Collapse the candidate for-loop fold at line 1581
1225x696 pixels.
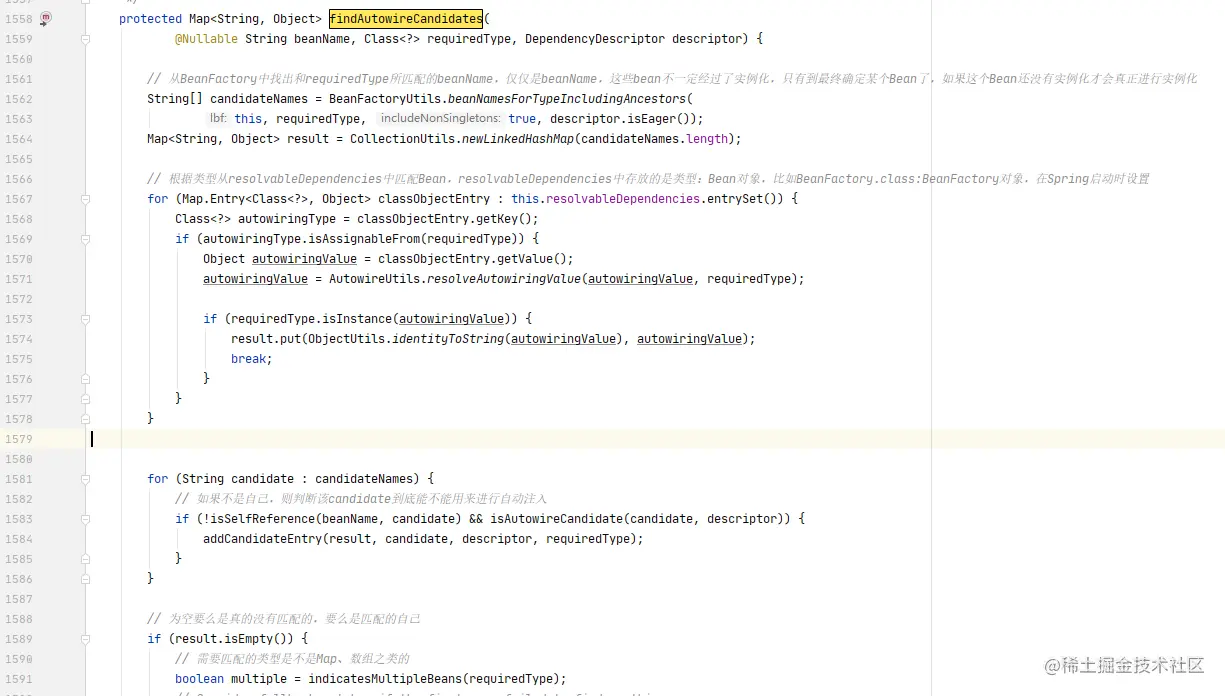86,479
